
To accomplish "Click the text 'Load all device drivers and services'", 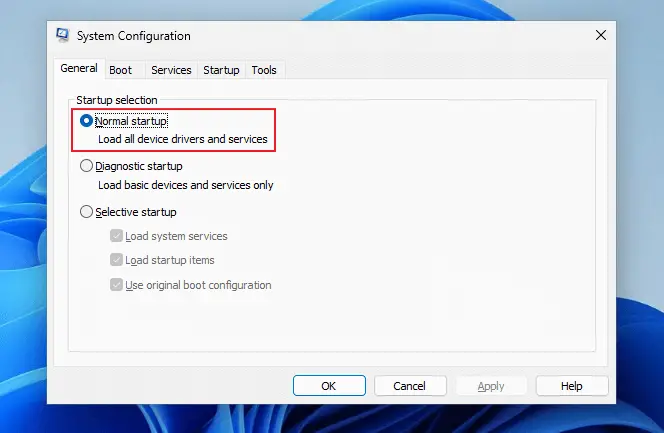I will 183,139.
